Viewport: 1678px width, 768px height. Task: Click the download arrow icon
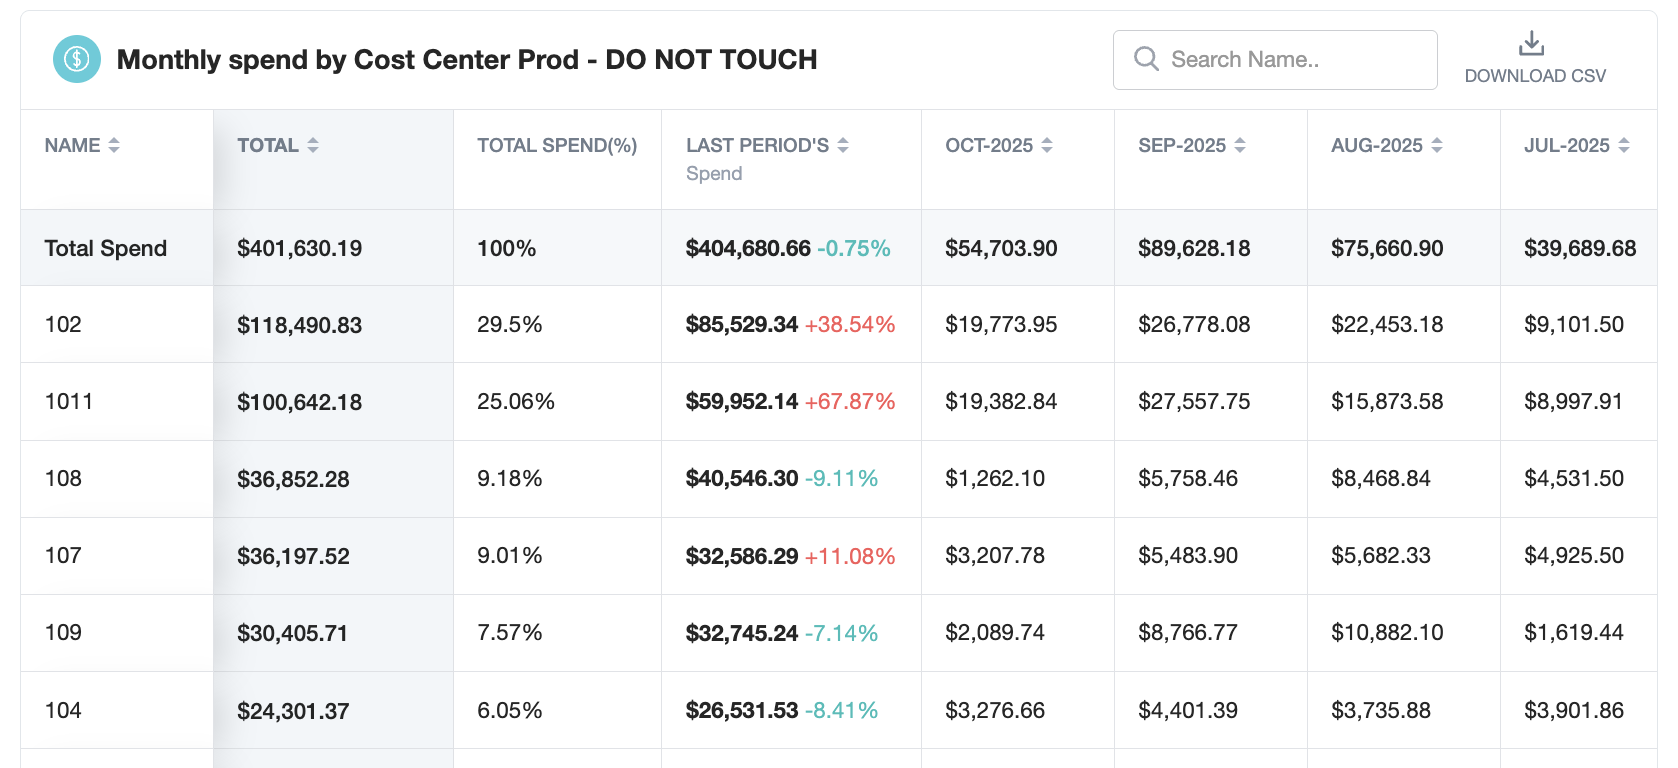(1531, 43)
